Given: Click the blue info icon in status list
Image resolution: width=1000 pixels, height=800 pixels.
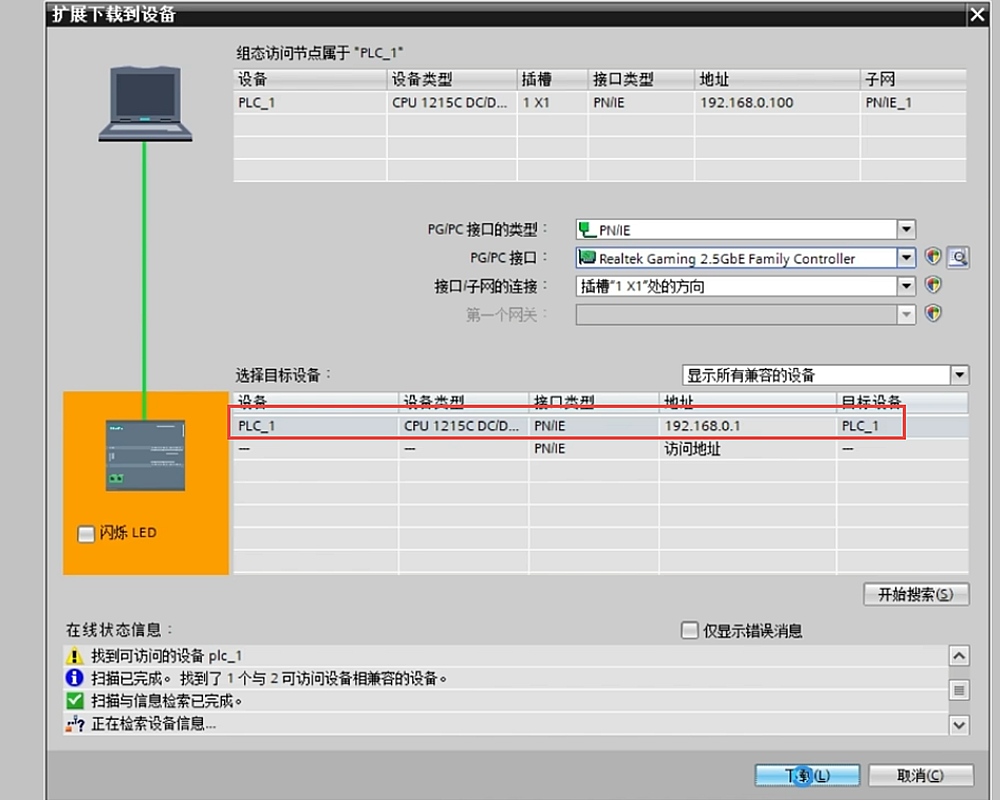Looking at the screenshot, I should [x=74, y=679].
